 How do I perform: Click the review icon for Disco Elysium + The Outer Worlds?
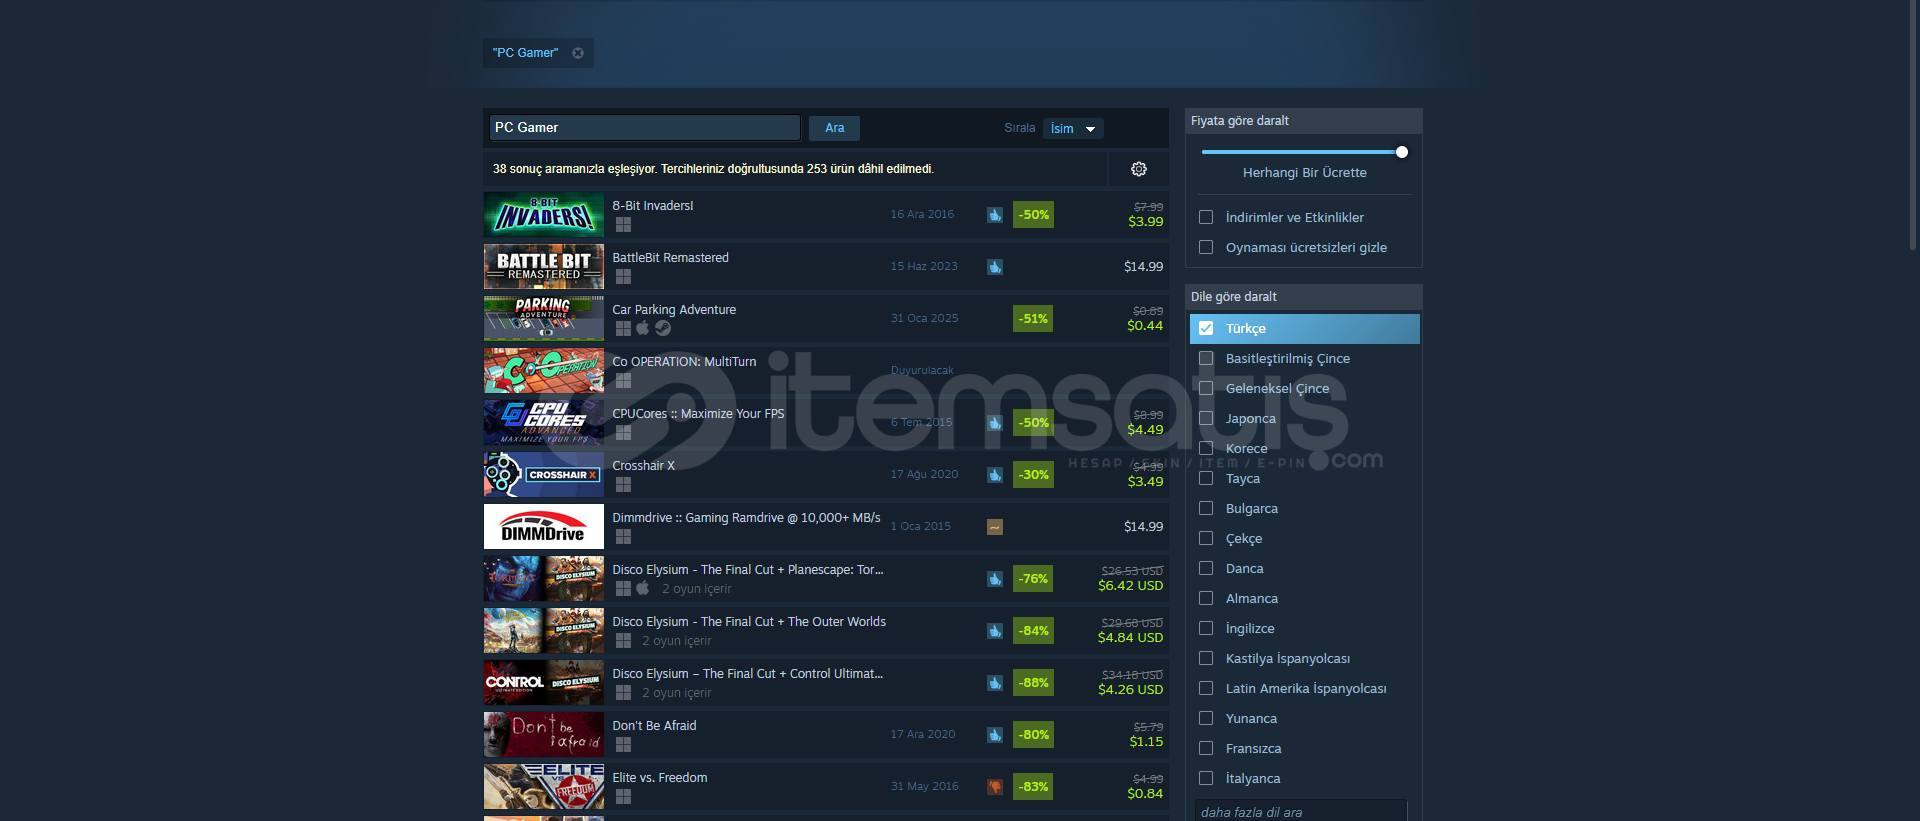point(995,631)
